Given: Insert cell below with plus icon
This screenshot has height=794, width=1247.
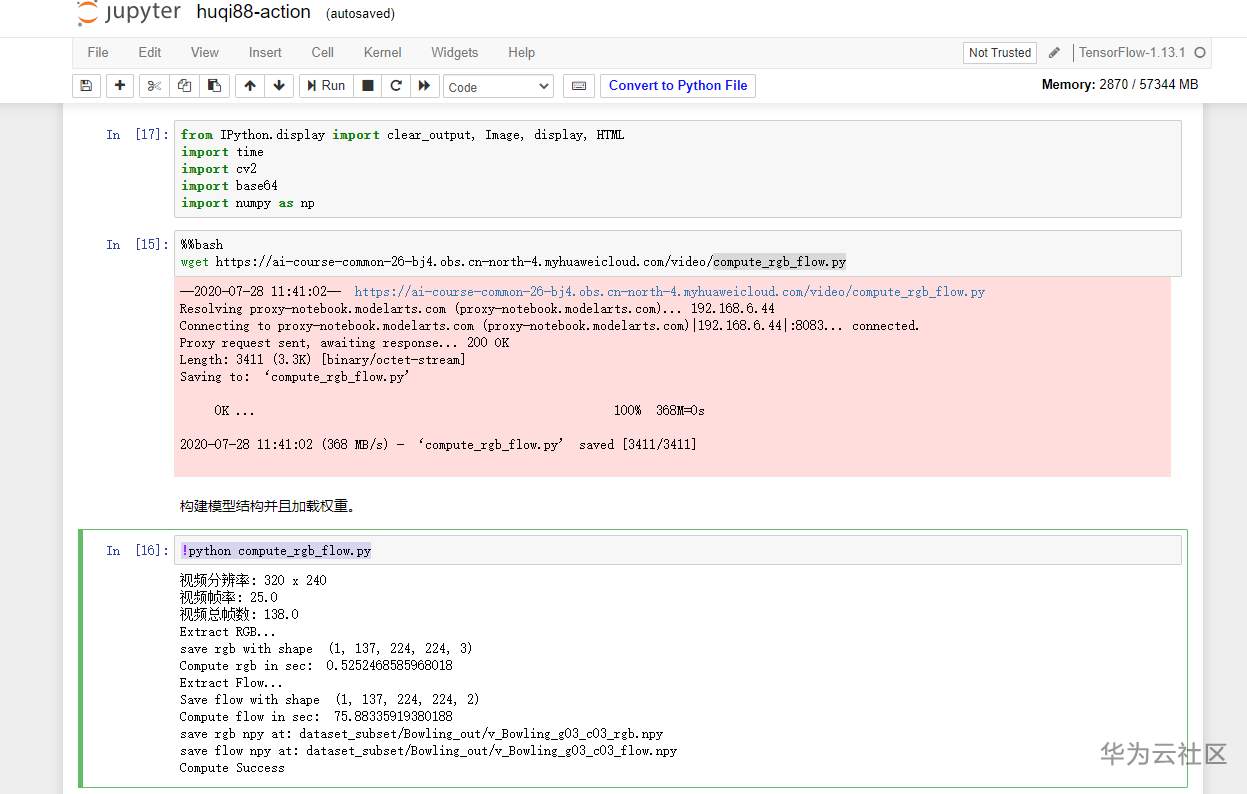Looking at the screenshot, I should coord(120,86).
